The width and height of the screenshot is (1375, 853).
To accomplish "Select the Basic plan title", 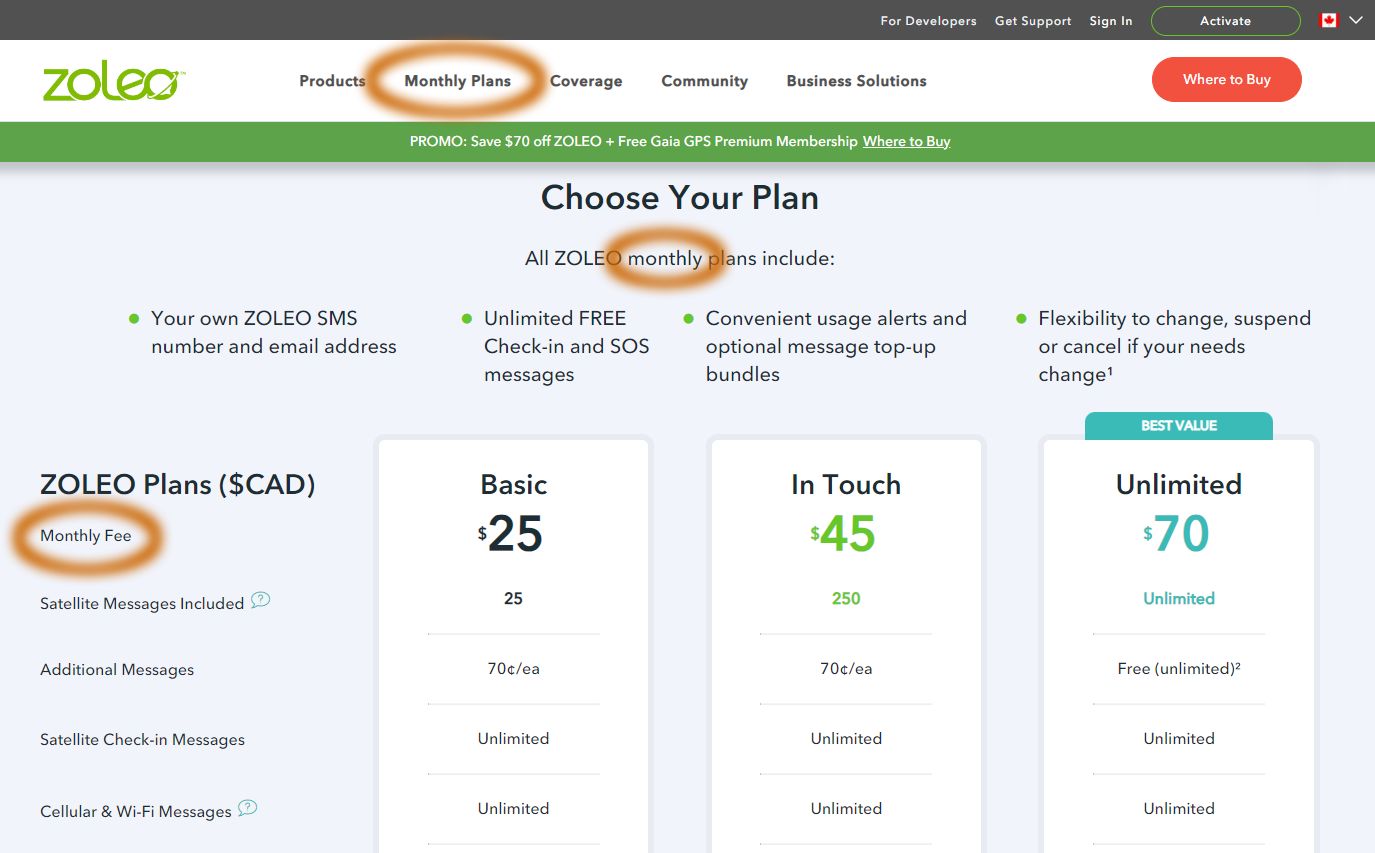I will (x=514, y=485).
